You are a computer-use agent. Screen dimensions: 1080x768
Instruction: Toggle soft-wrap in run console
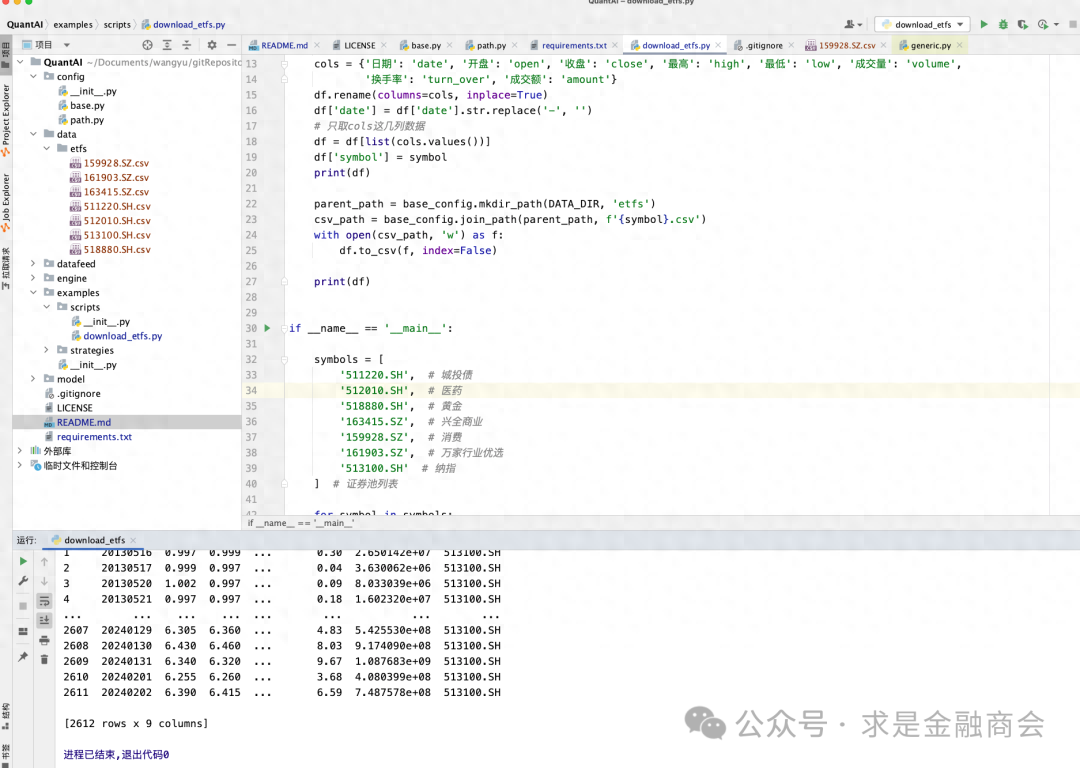click(x=44, y=601)
